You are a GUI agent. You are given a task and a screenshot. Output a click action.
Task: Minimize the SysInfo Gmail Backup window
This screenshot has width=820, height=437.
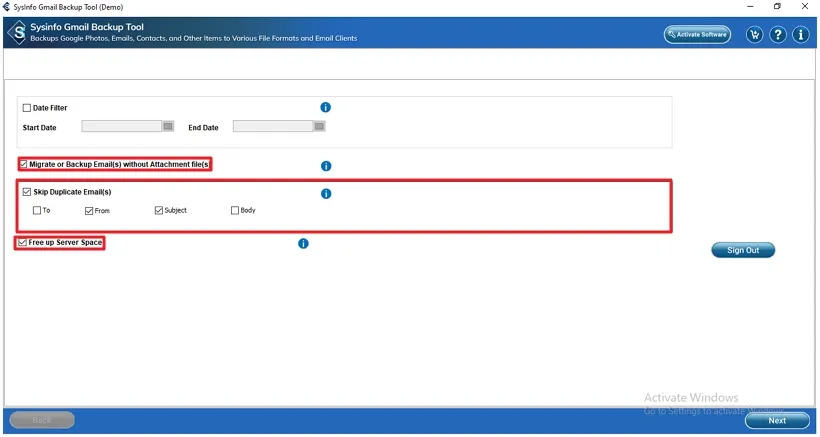tap(751, 7)
